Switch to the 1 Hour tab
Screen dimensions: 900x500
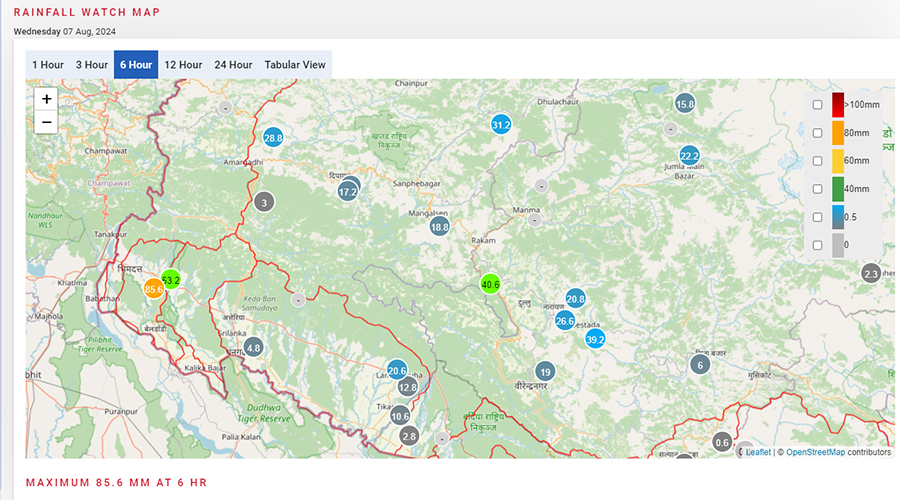pos(48,65)
